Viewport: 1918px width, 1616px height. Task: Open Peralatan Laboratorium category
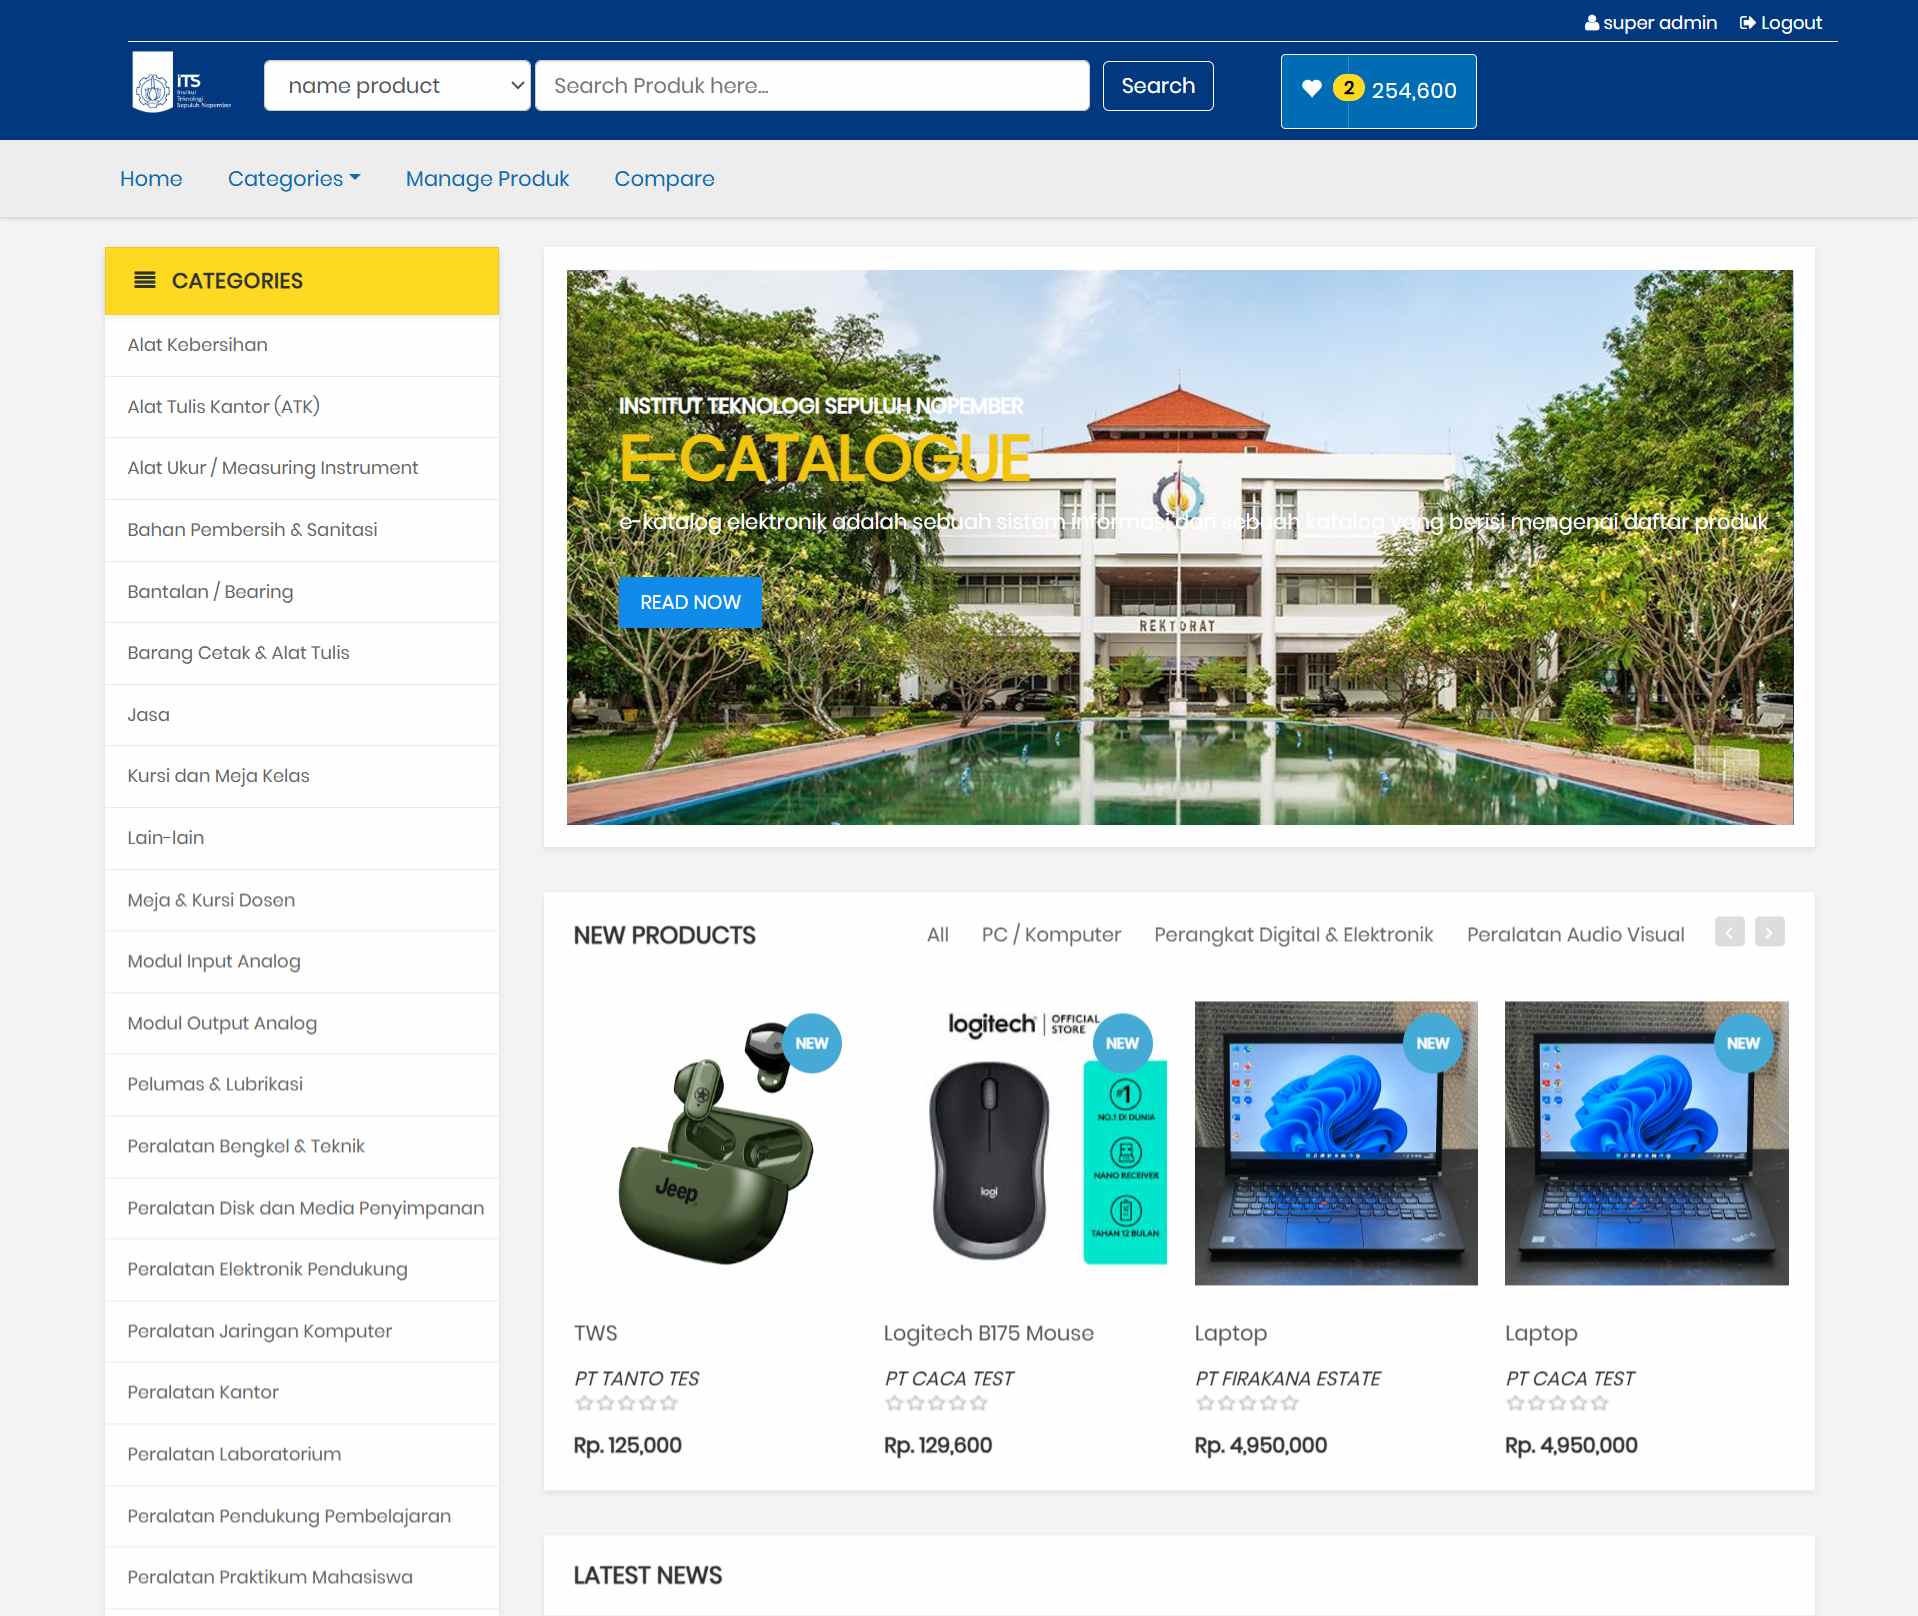[302, 1454]
